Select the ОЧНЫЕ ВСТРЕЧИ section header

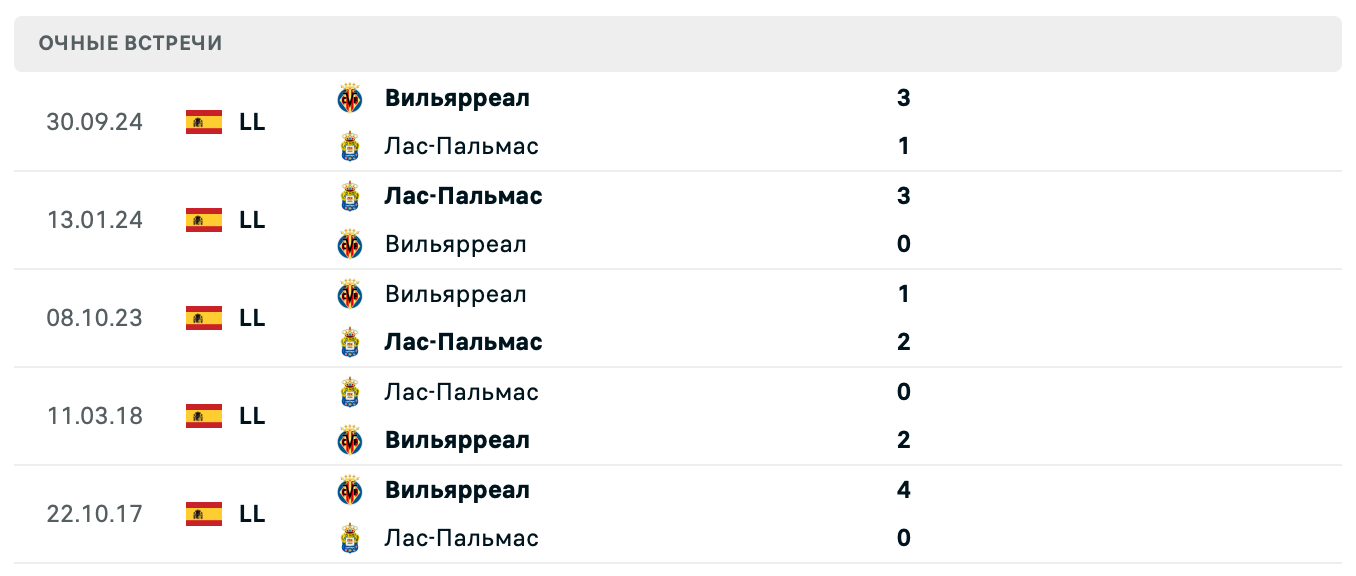click(x=131, y=43)
